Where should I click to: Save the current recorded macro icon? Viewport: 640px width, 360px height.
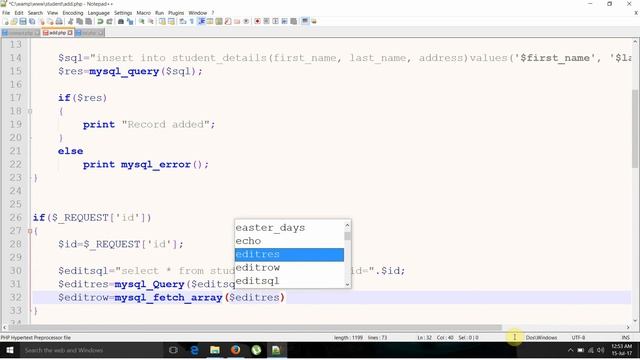293,21
